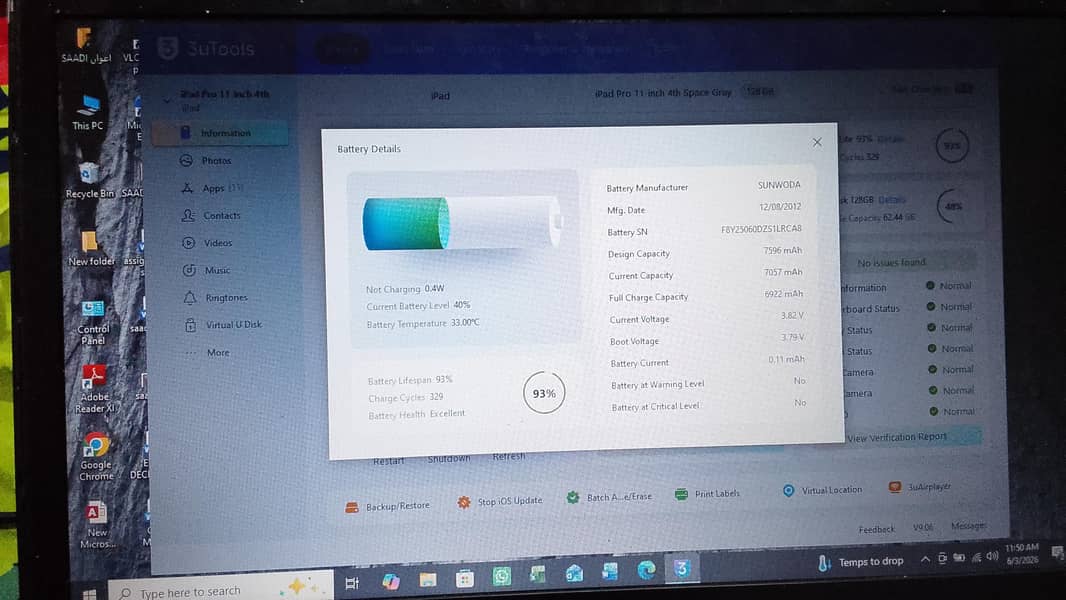Open the 3uAirplayer tool
The width and height of the screenshot is (1066, 600).
(x=920, y=487)
